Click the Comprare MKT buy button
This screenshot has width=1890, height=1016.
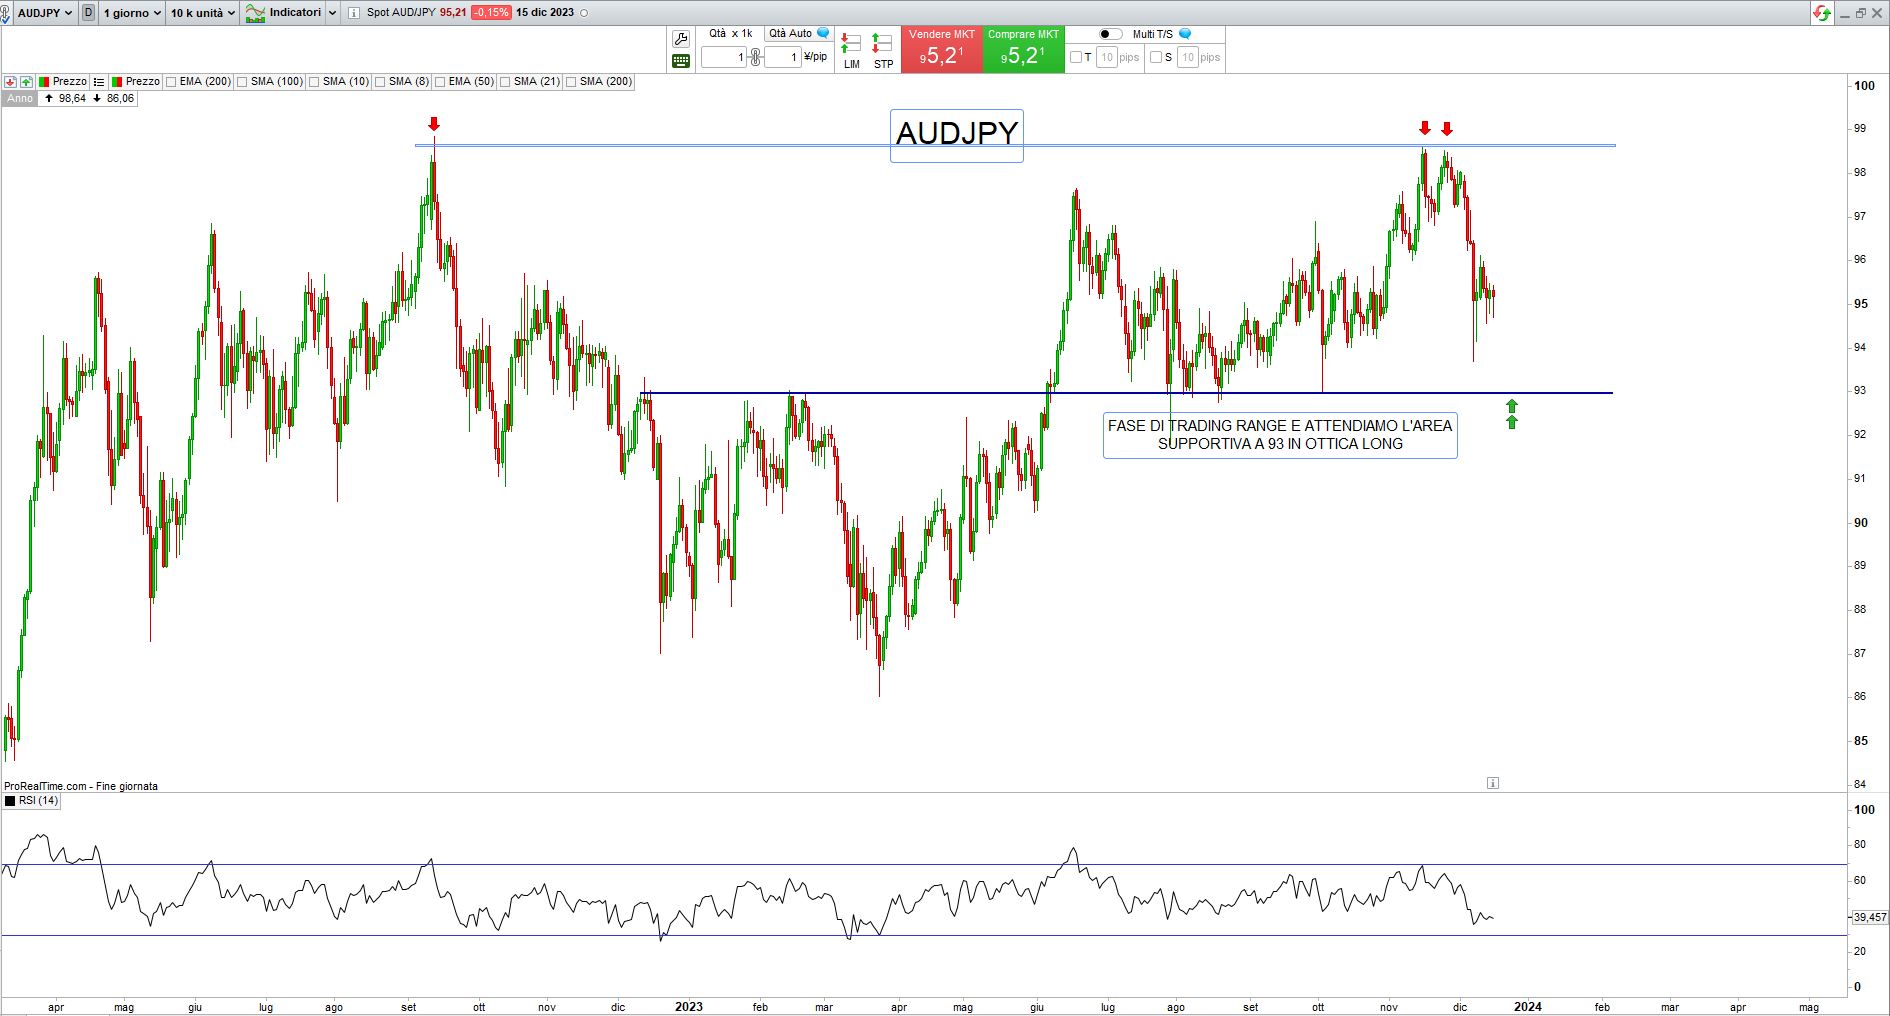pyautogui.click(x=1023, y=49)
